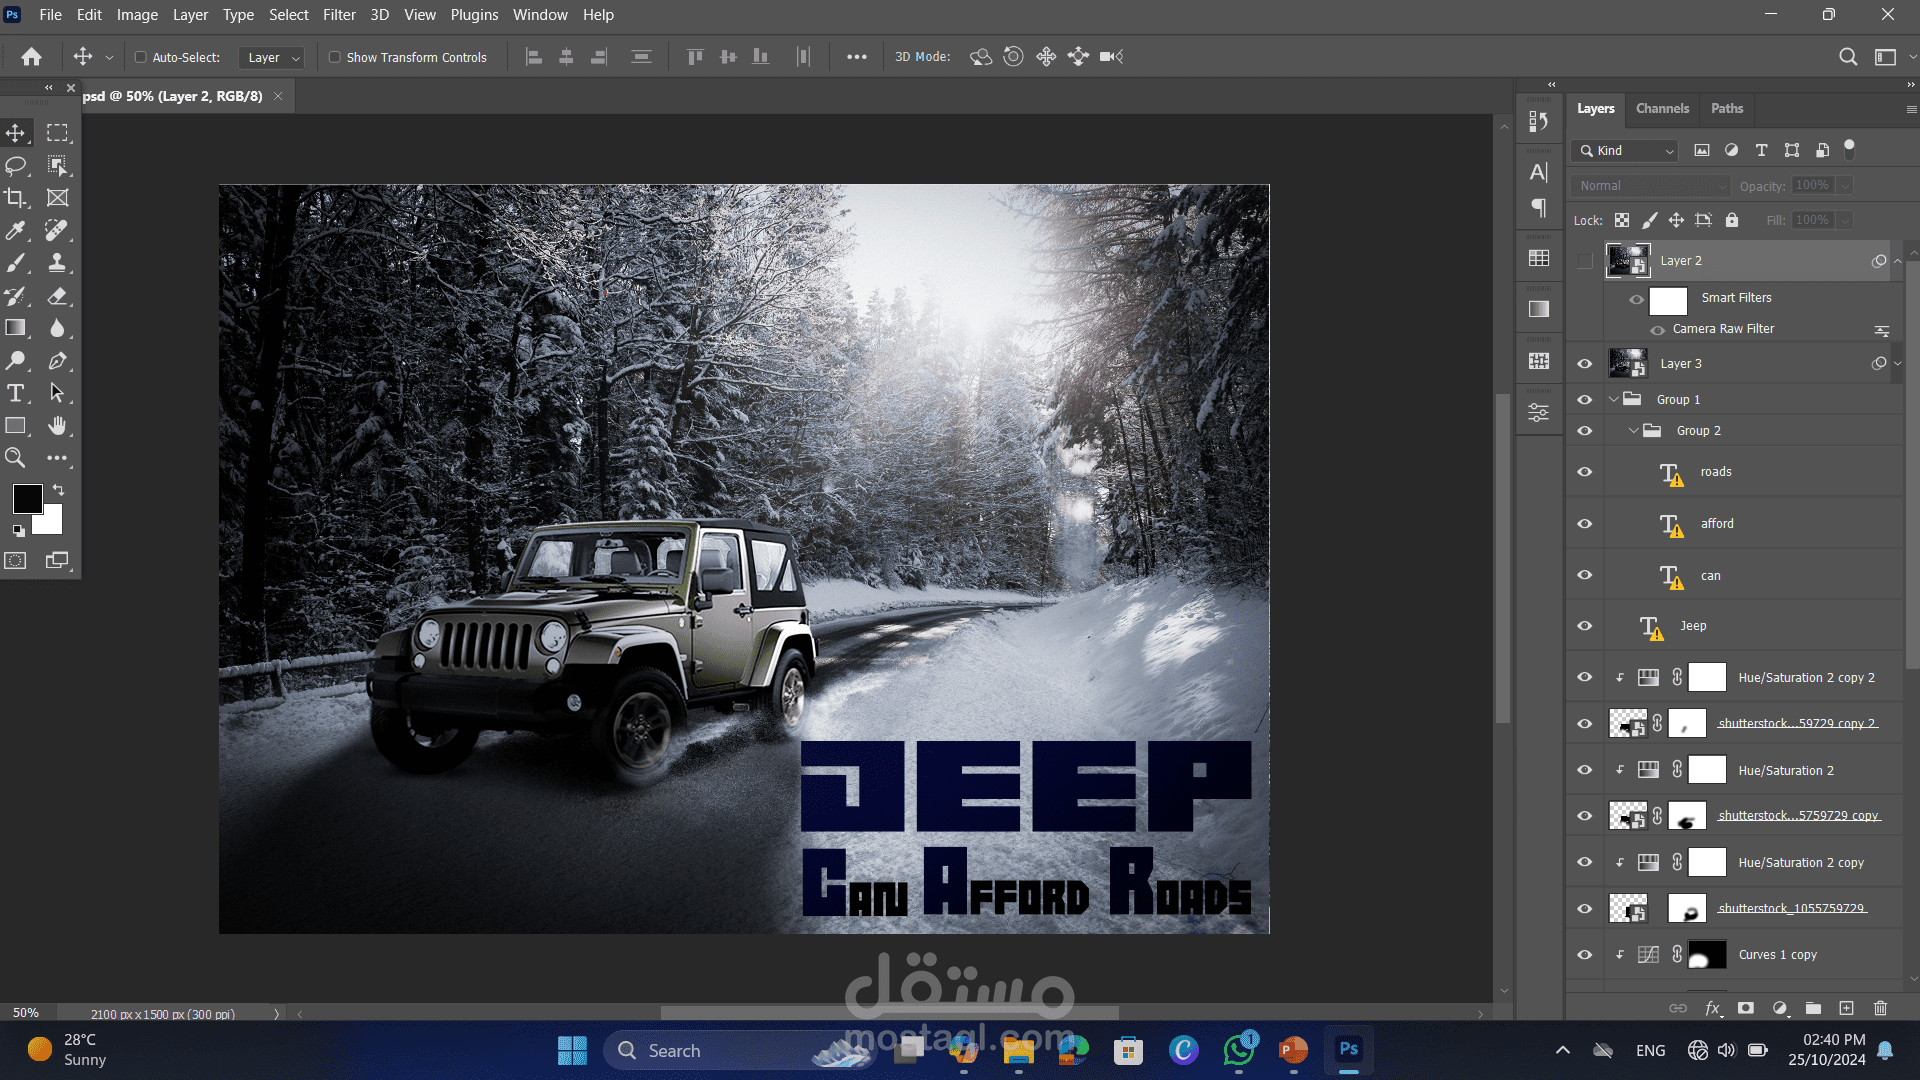Delete layer using trash icon
Image resolution: width=1920 pixels, height=1080 pixels.
(1880, 1008)
